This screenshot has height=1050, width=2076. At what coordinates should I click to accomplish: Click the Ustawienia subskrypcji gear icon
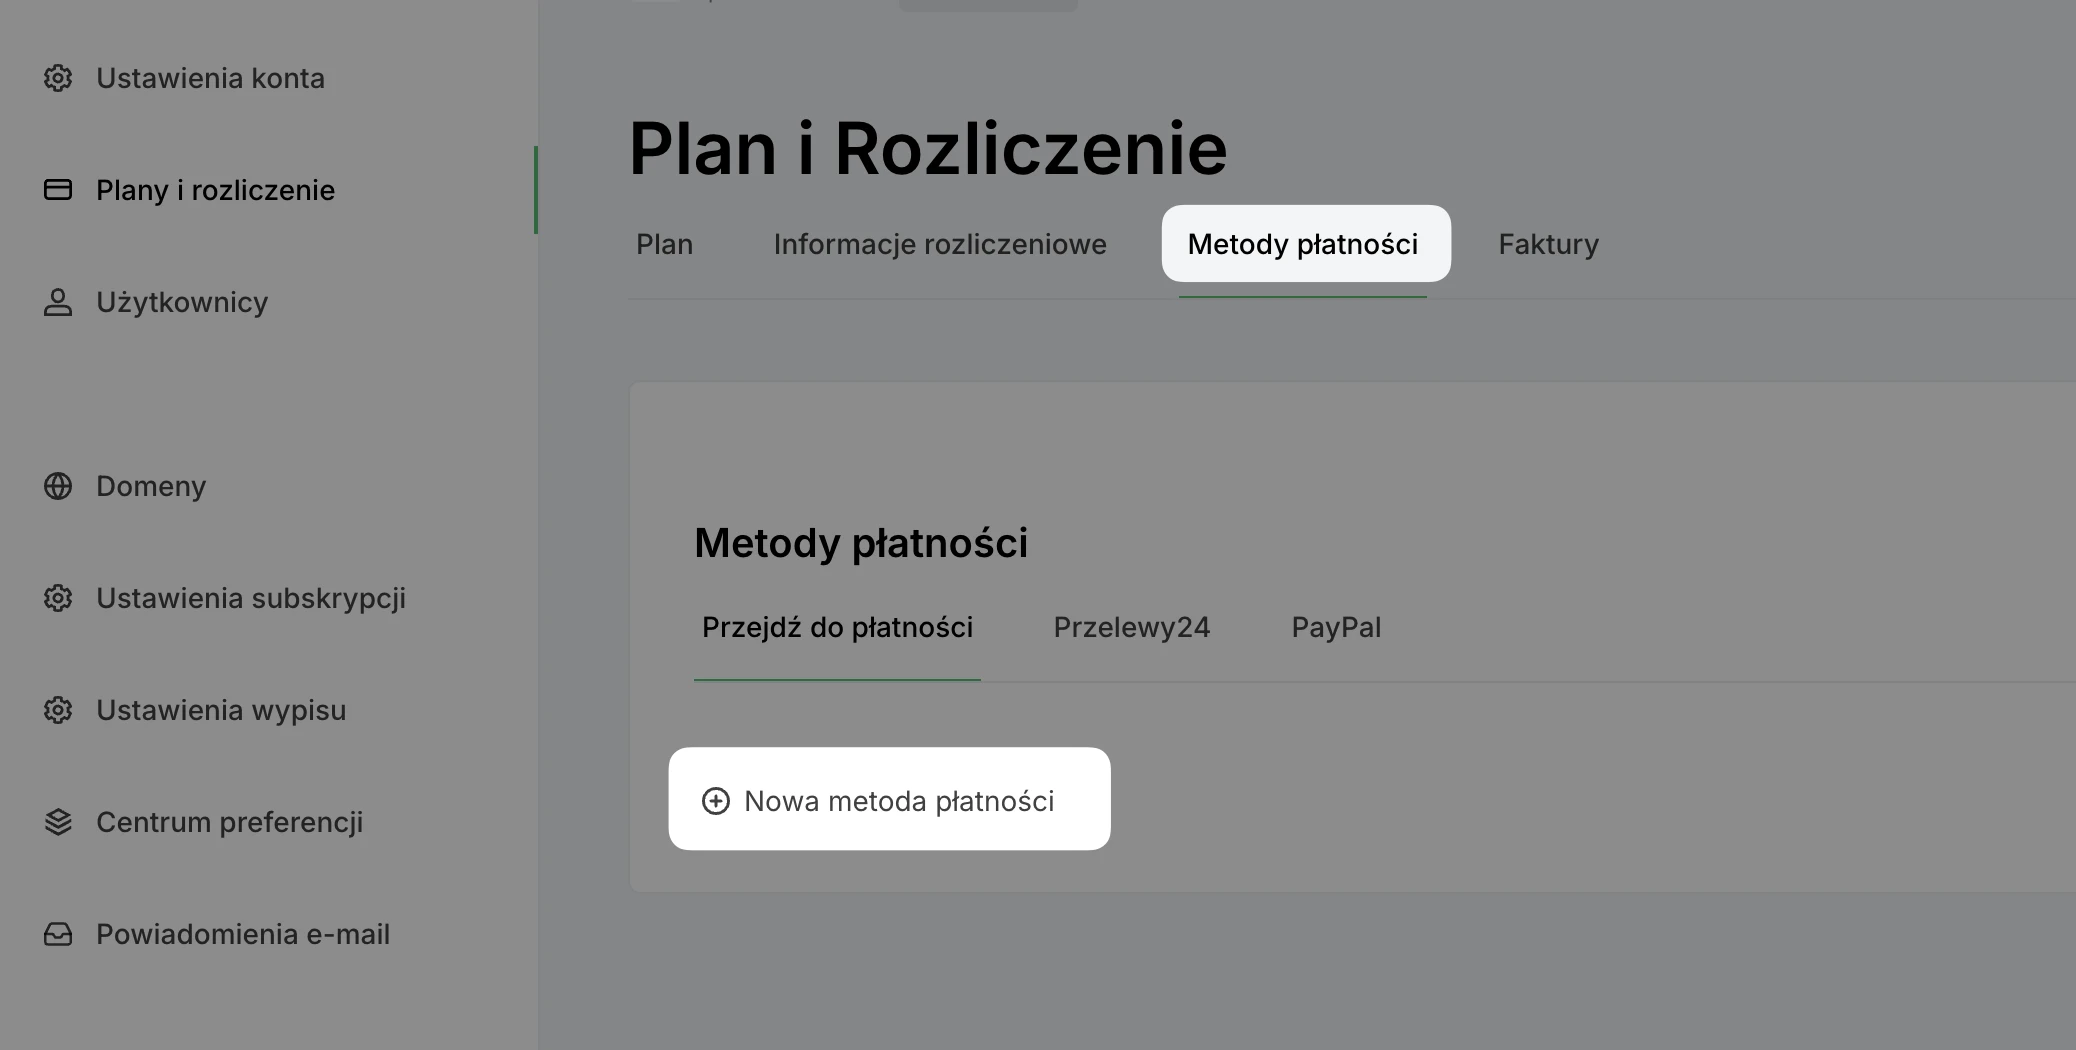click(58, 598)
